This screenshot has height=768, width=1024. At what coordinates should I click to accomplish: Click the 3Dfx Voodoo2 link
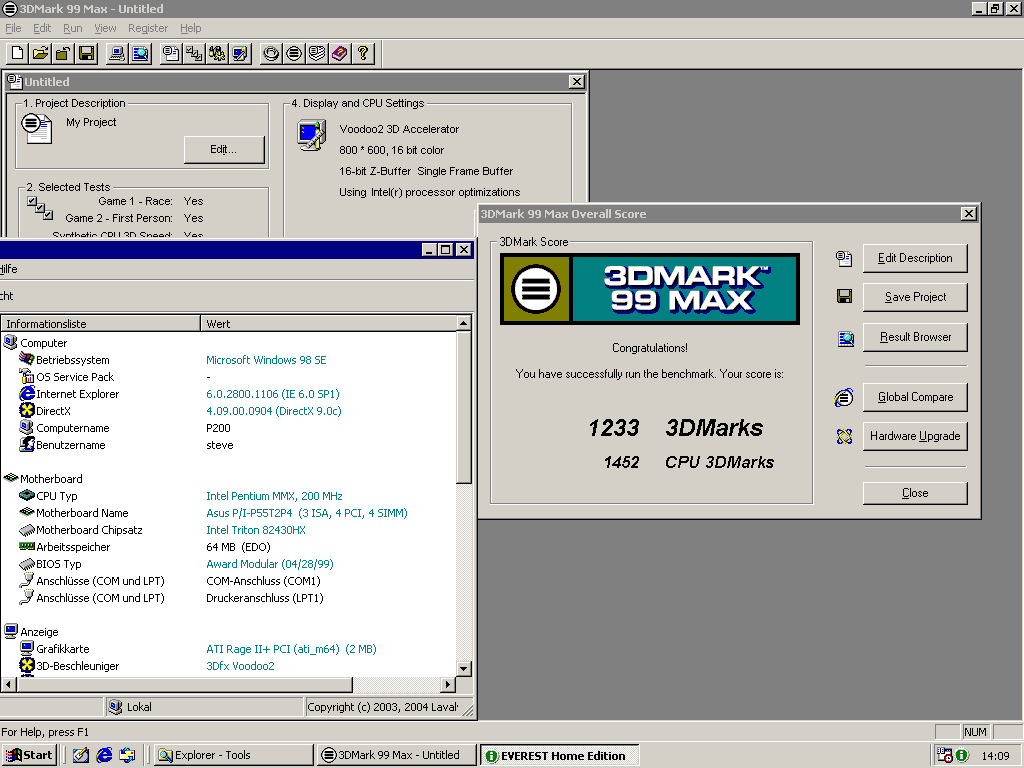tap(240, 665)
